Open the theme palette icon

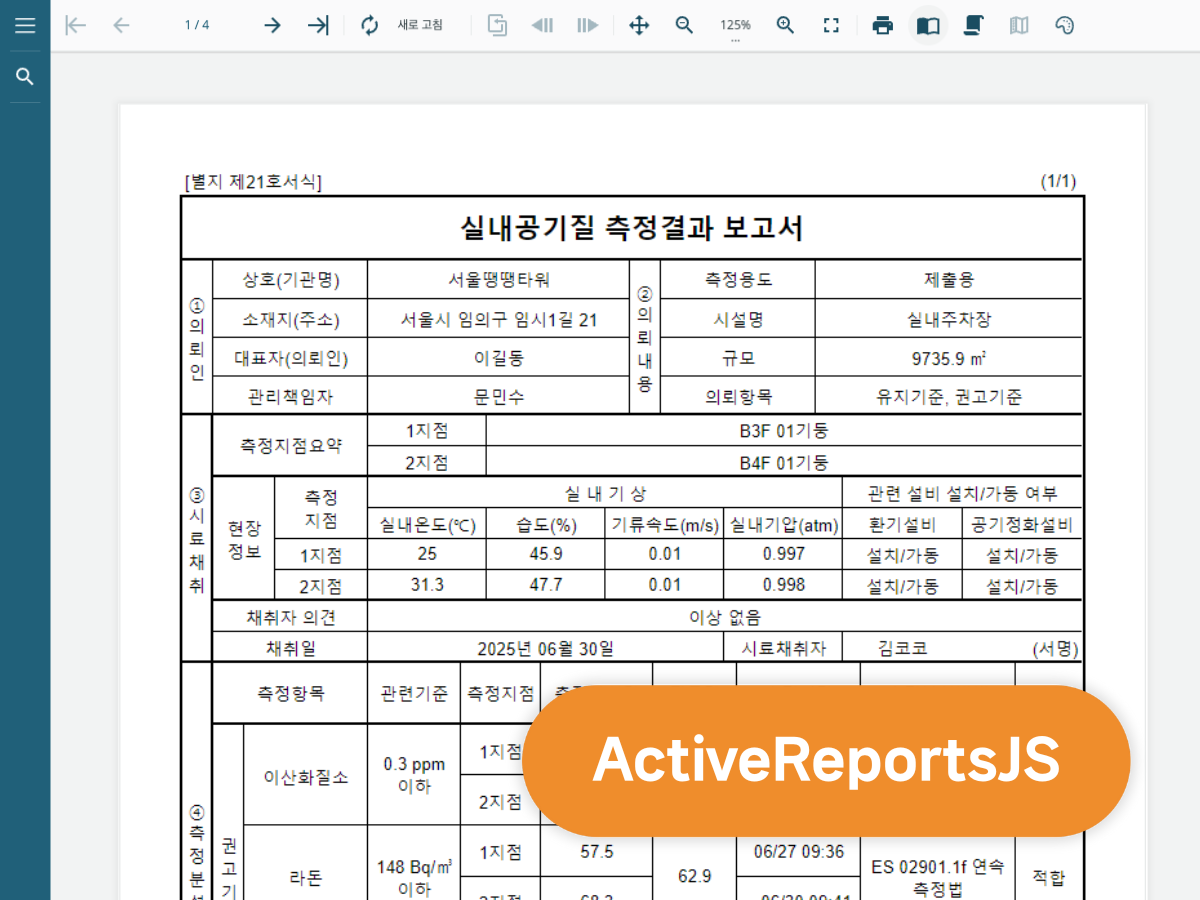[x=1064, y=25]
